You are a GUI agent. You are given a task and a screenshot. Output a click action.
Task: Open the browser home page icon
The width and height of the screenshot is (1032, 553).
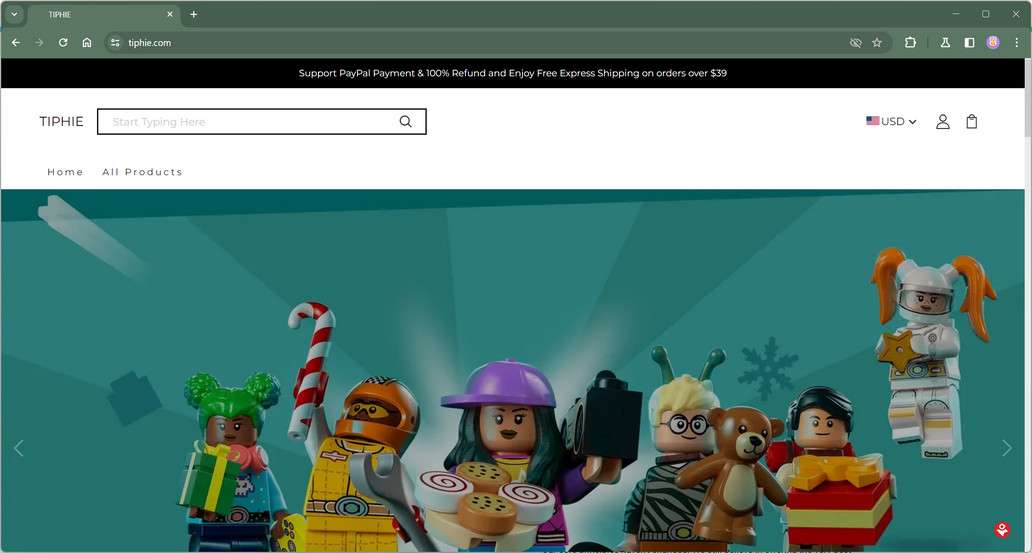(x=87, y=43)
